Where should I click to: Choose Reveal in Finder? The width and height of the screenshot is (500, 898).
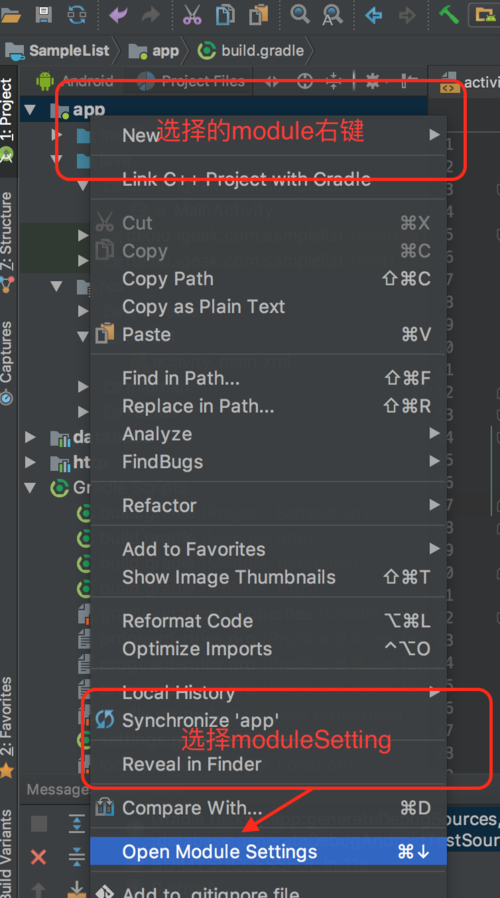click(268, 764)
